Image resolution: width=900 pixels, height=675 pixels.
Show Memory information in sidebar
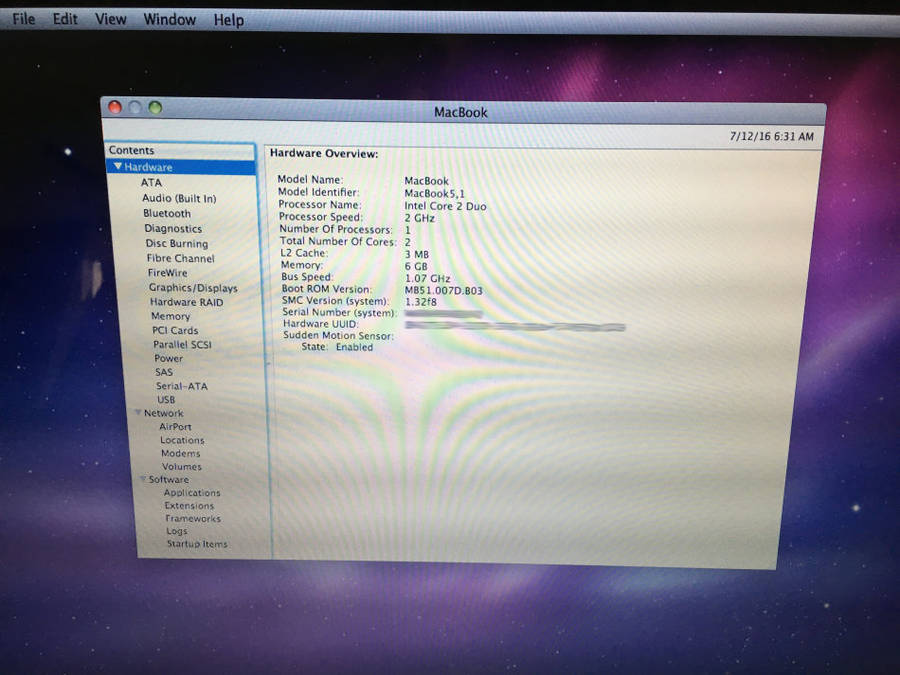point(170,316)
